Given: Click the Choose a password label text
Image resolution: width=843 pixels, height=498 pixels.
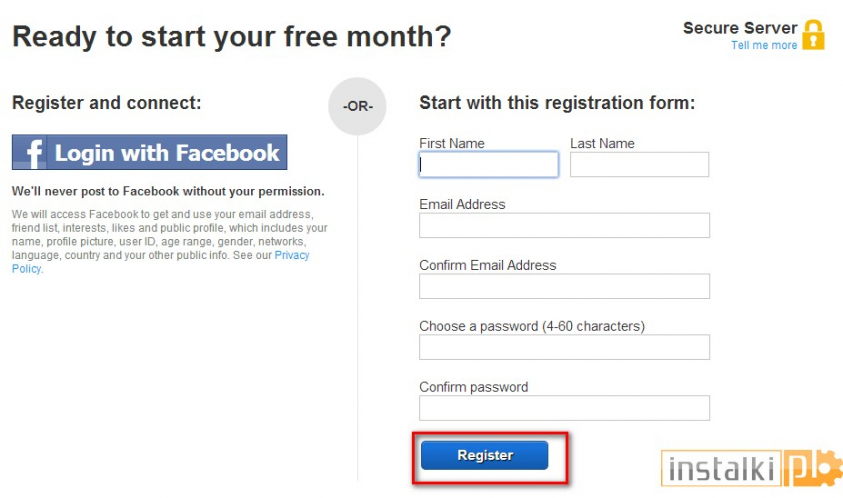Looking at the screenshot, I should 532,326.
